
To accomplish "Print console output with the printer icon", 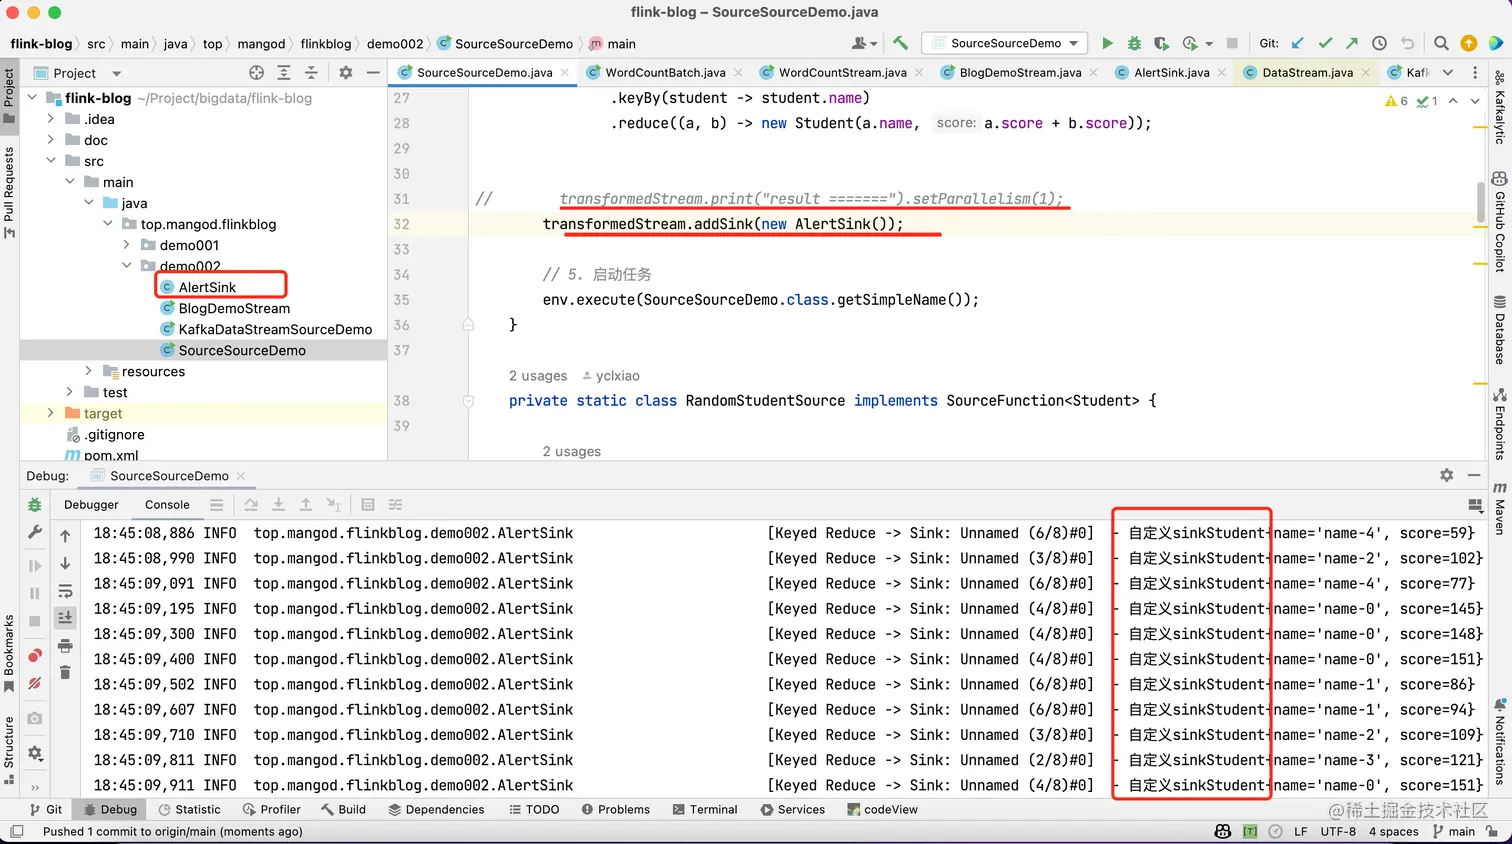I will pyautogui.click(x=65, y=645).
